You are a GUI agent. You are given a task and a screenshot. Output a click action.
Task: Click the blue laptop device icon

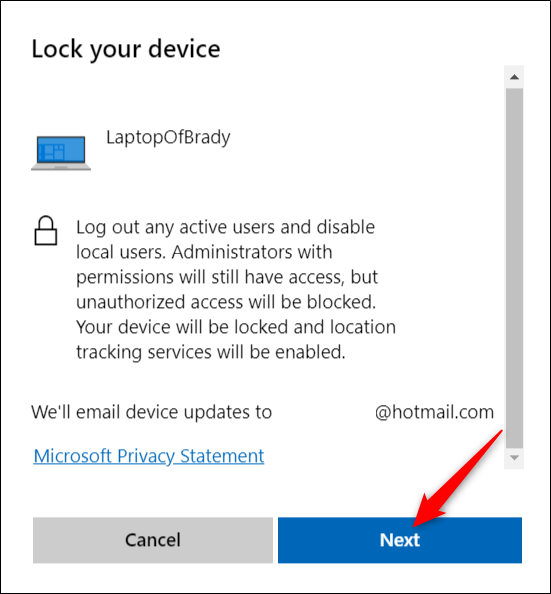point(61,153)
